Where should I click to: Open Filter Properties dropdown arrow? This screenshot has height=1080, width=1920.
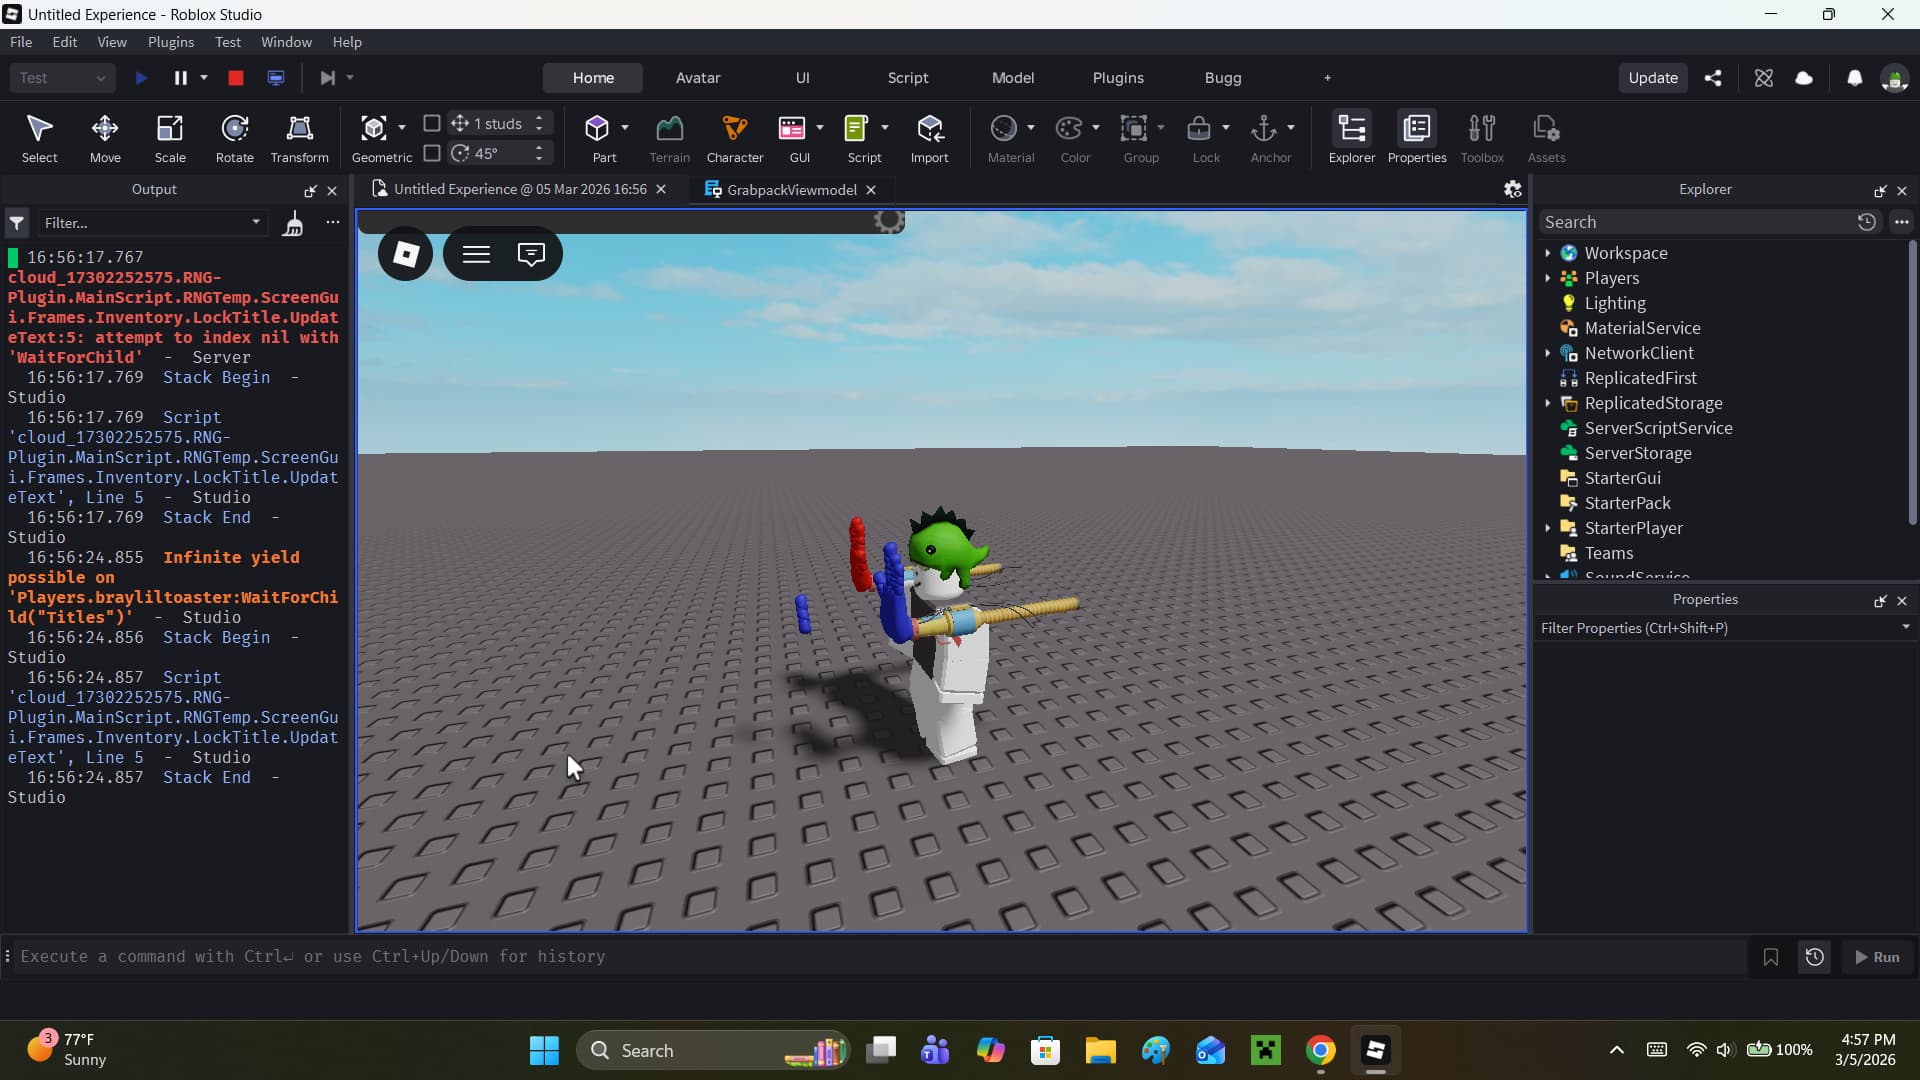point(1905,627)
